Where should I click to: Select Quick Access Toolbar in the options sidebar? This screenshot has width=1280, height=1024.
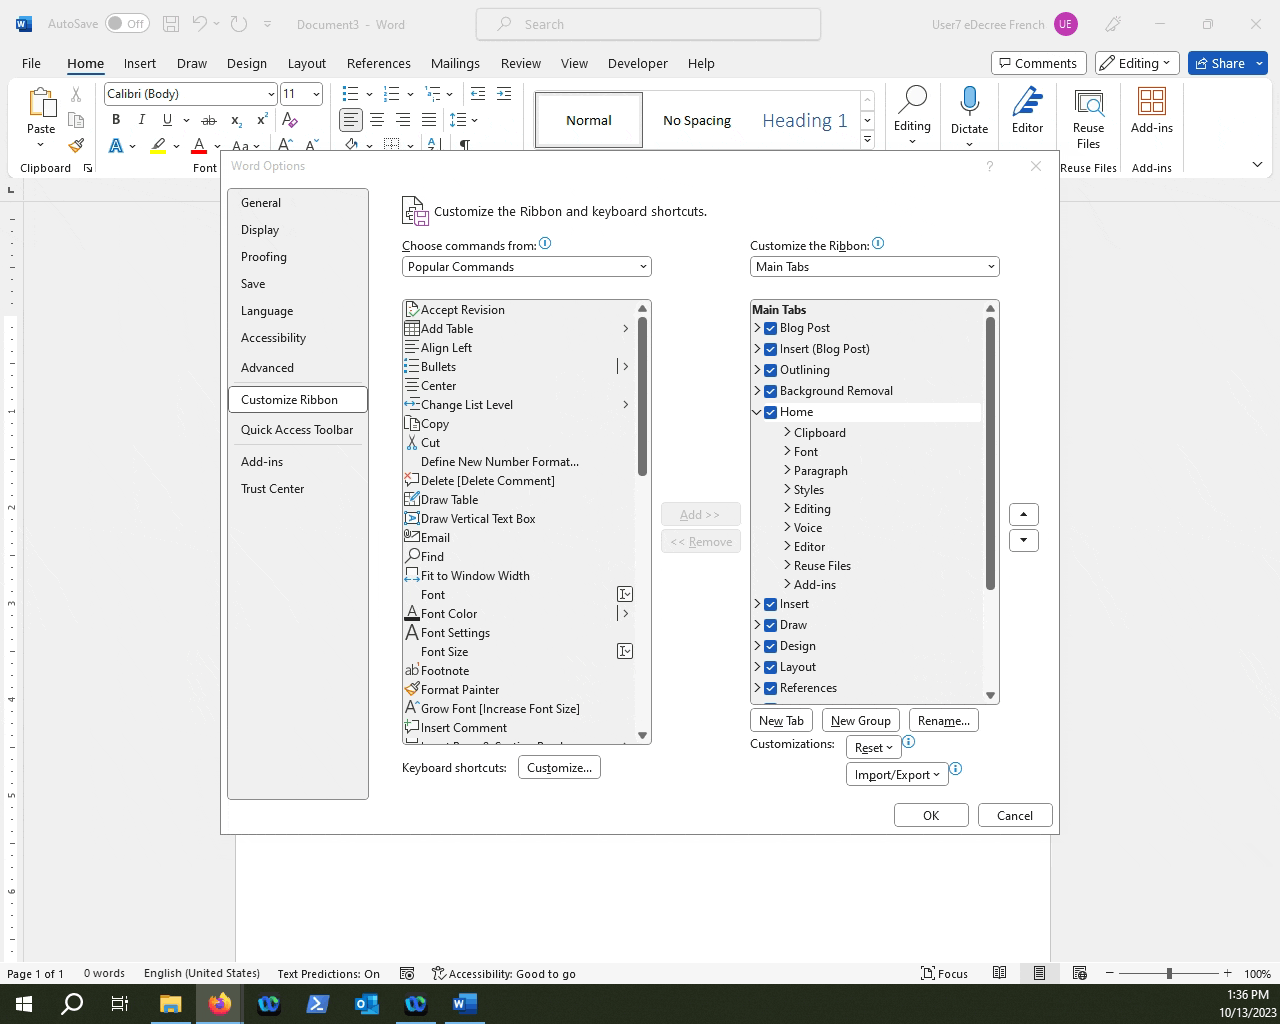click(297, 429)
